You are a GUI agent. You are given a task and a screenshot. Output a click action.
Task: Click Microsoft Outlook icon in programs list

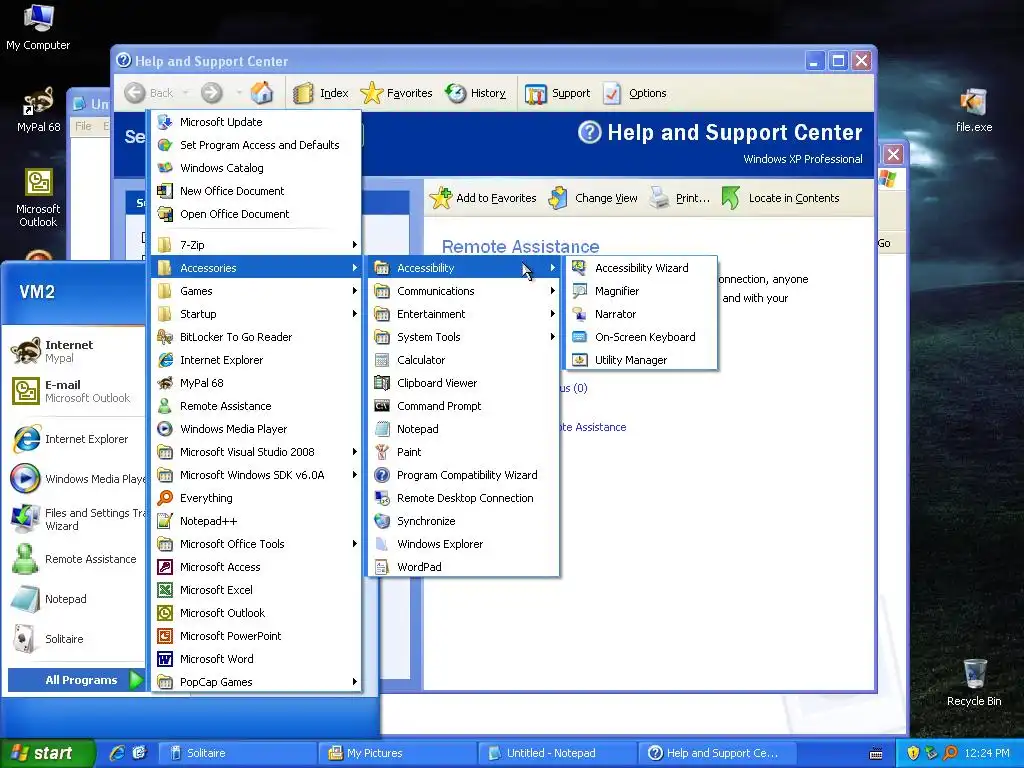pos(165,613)
